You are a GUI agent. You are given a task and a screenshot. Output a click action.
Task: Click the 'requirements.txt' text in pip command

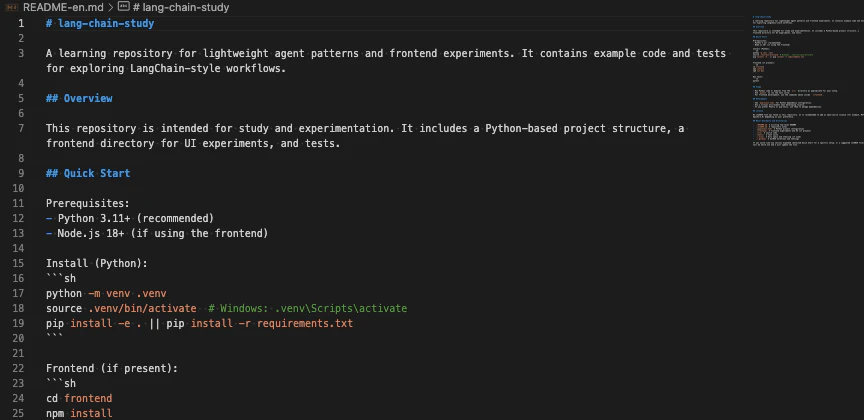(x=300, y=323)
